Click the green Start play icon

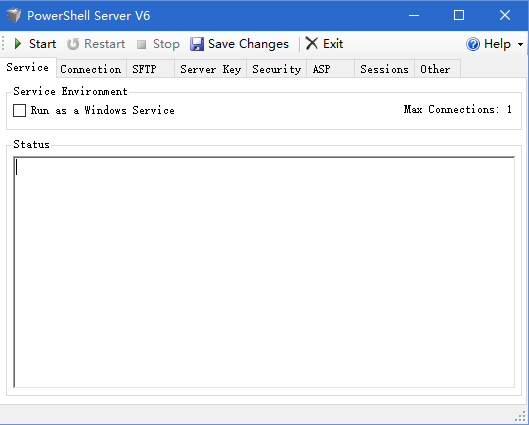[18, 44]
